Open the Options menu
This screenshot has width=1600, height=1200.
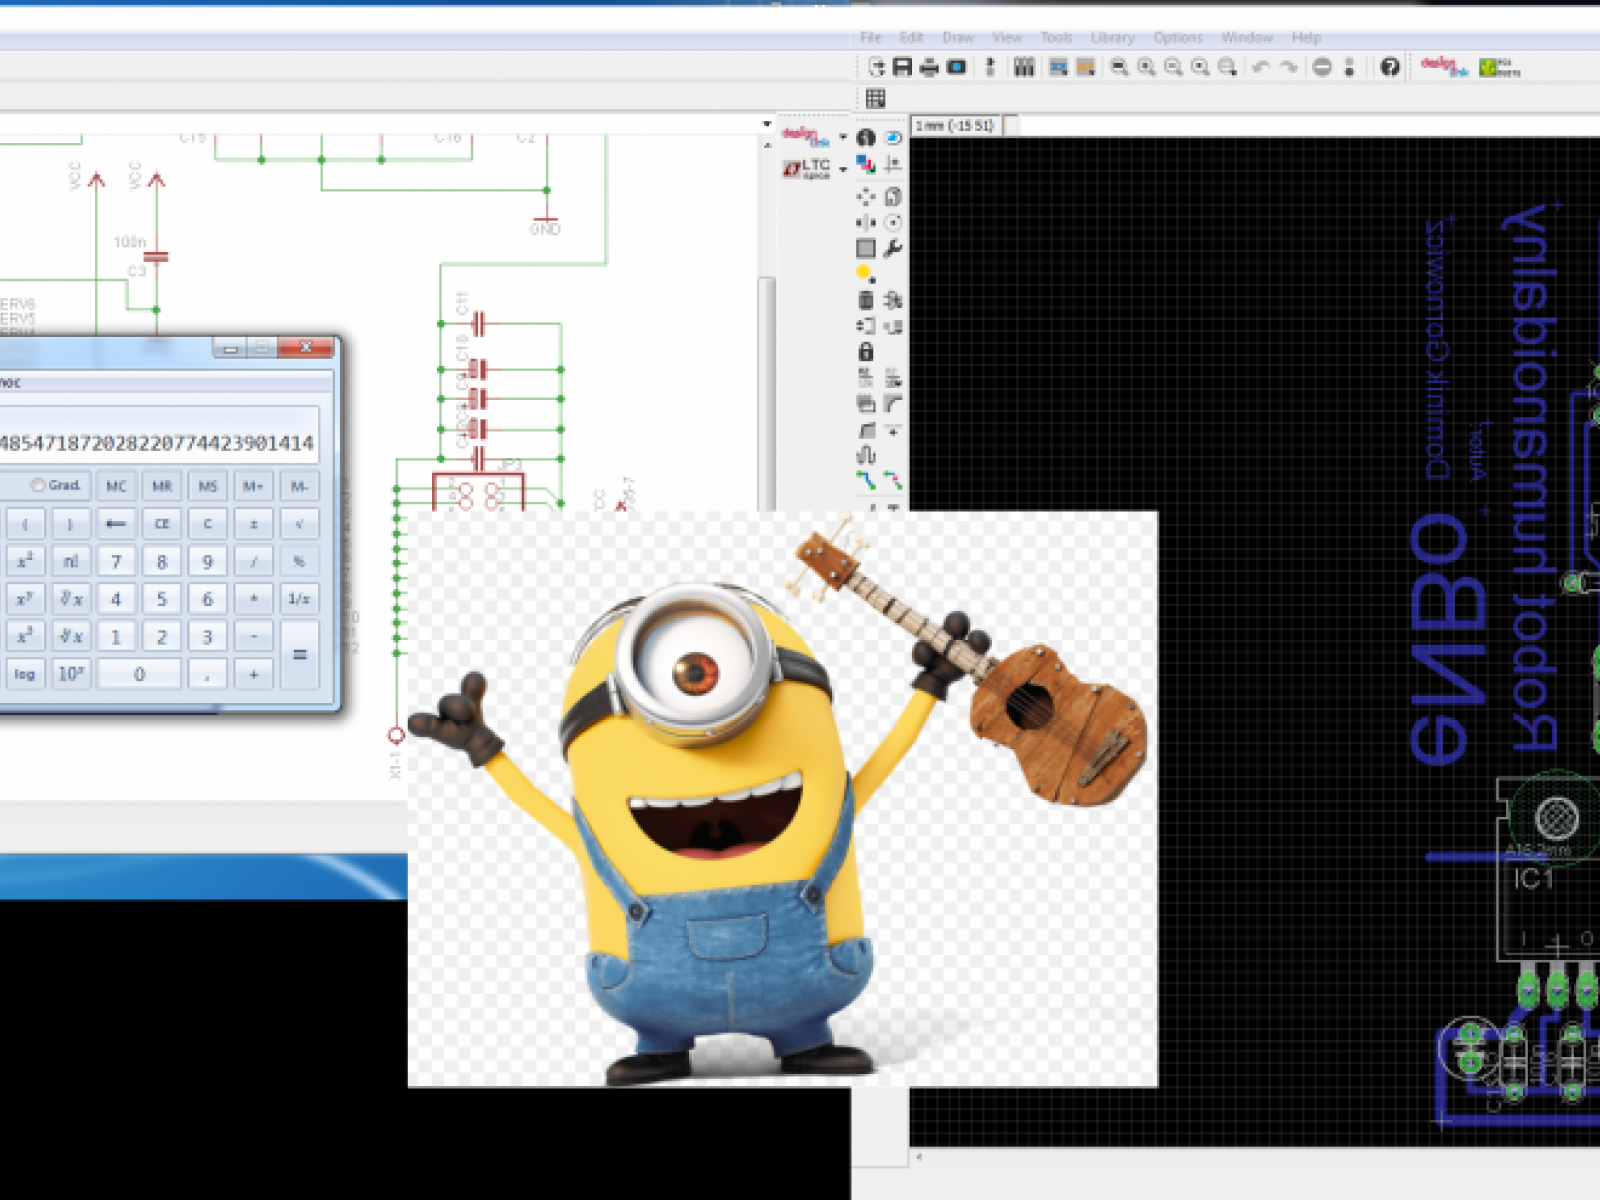[1178, 37]
